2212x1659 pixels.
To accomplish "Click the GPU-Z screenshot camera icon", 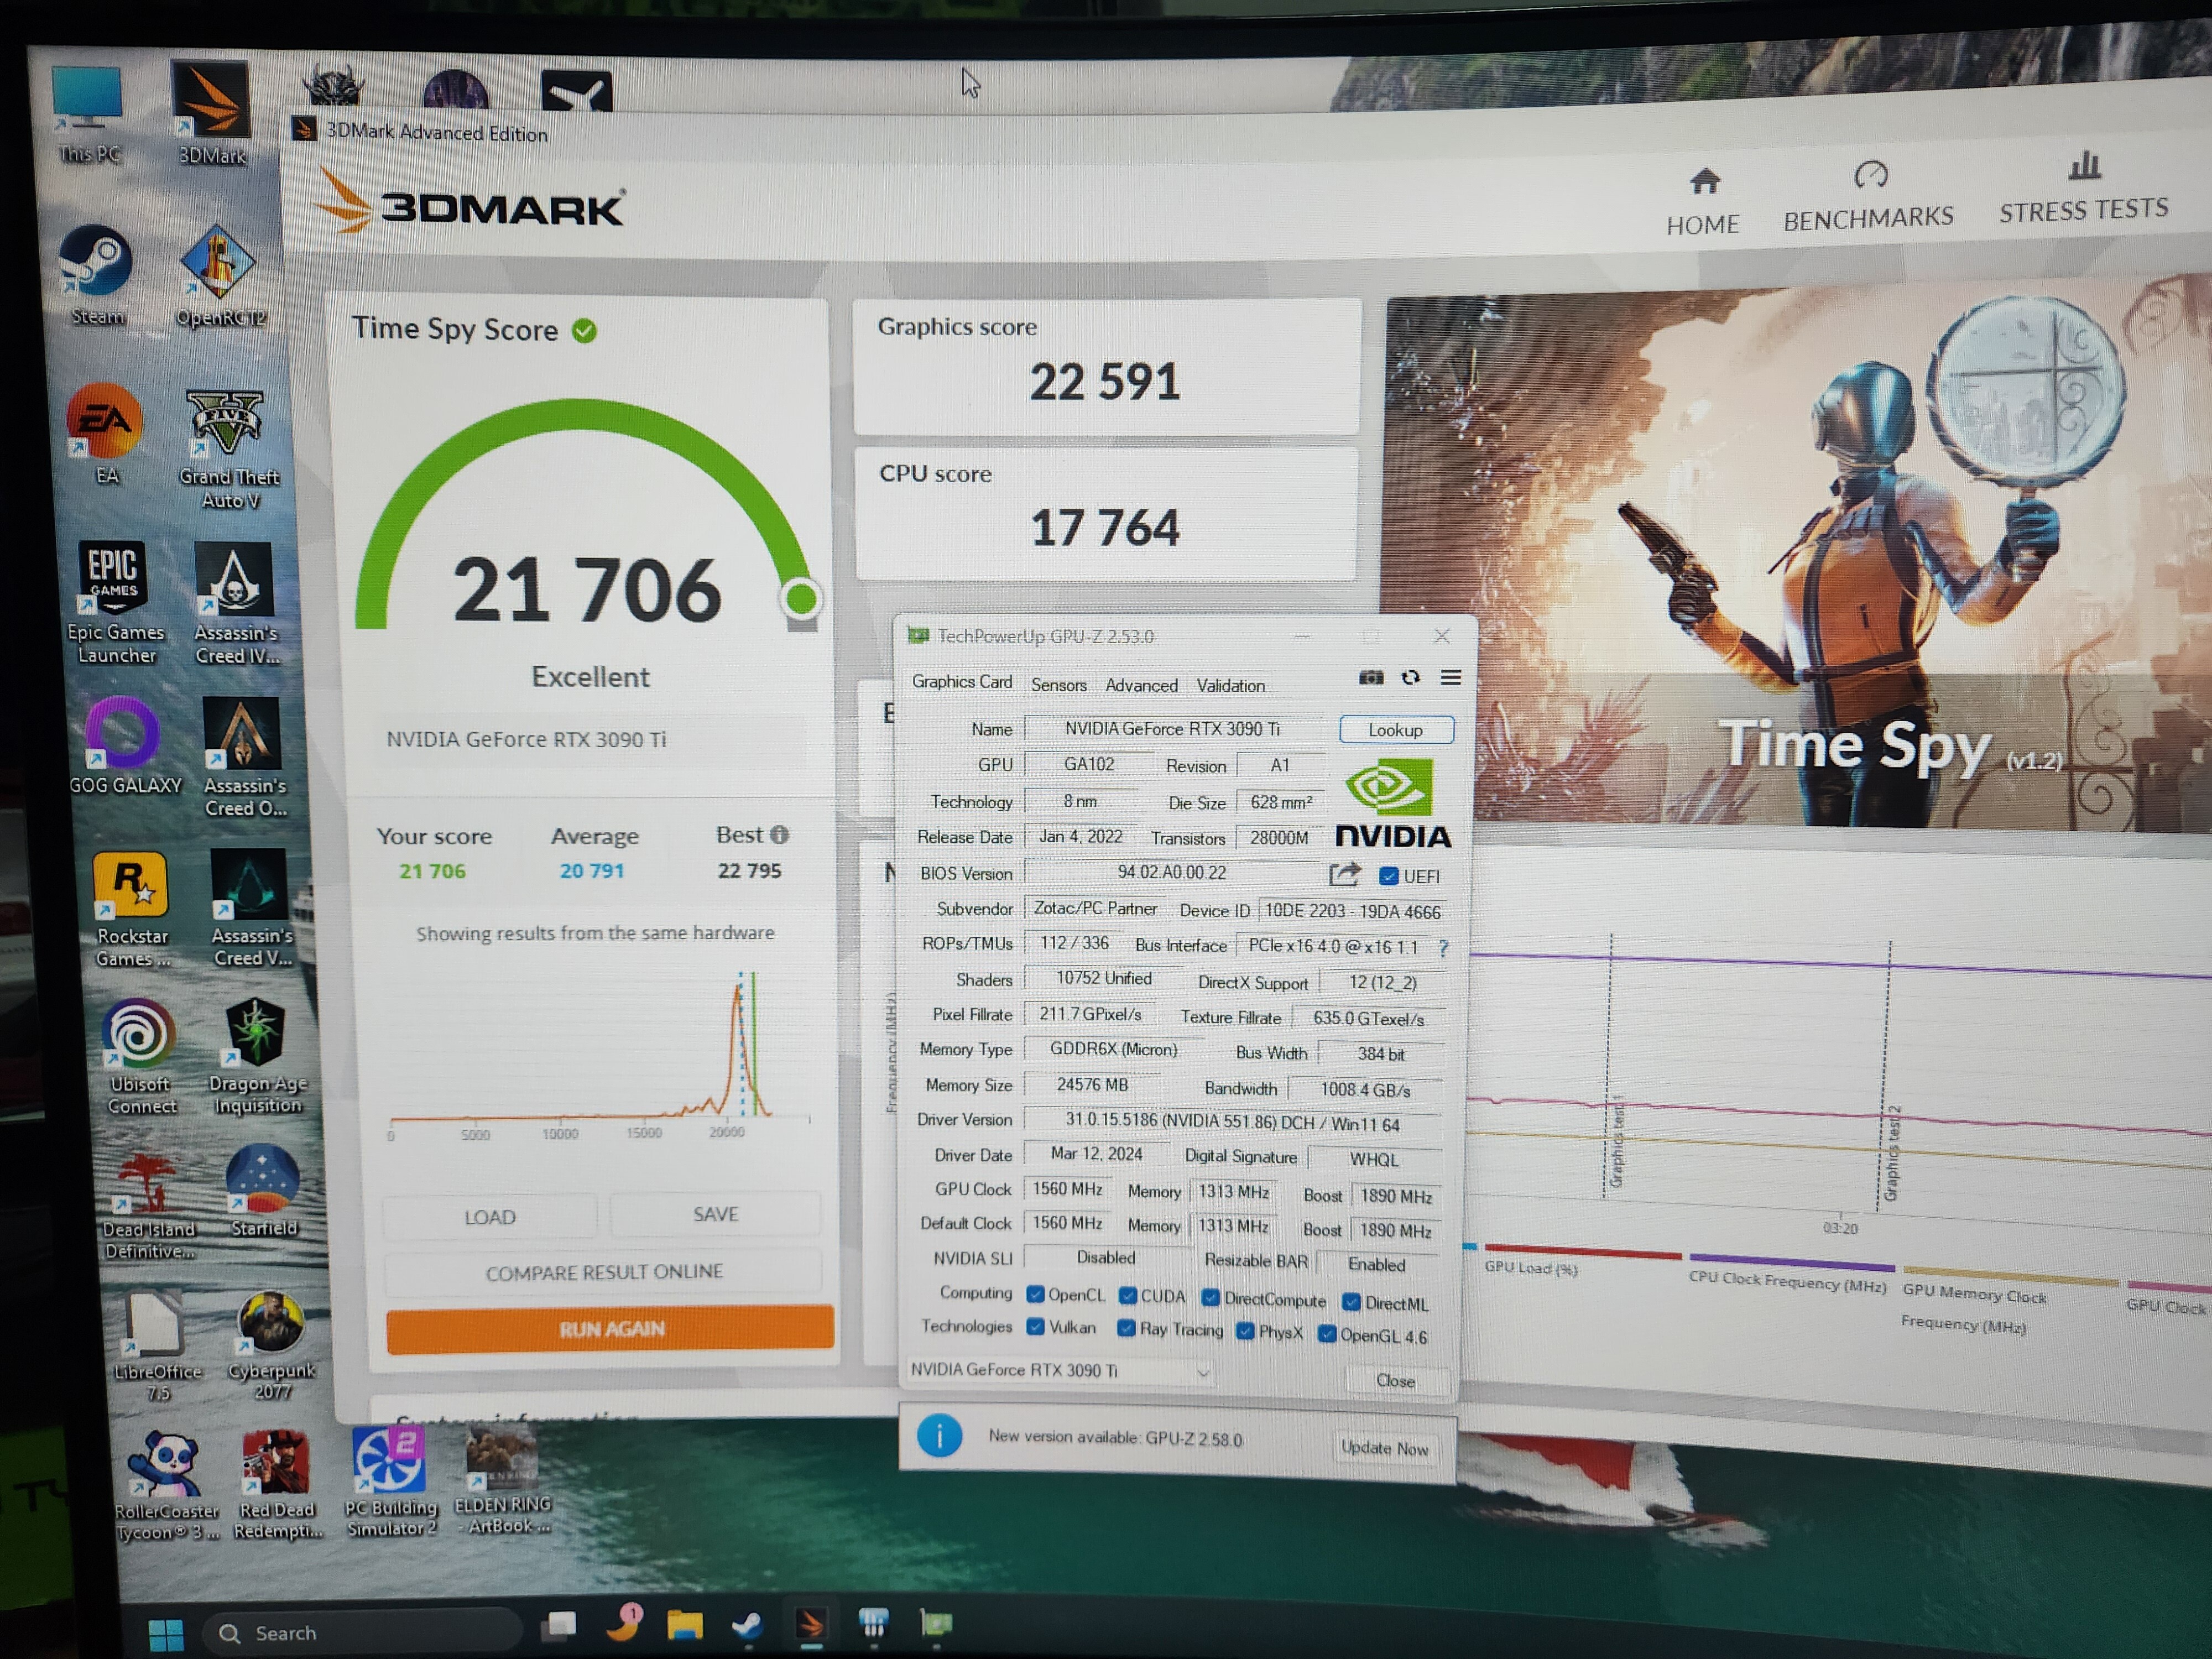I will tap(1371, 678).
